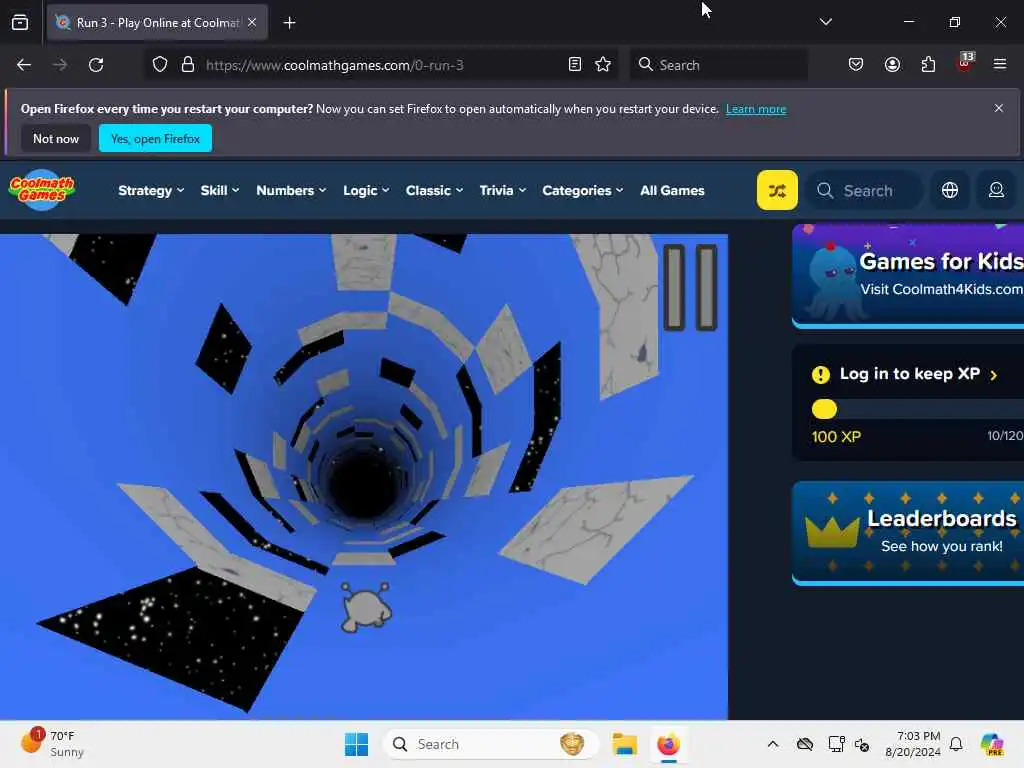Click the grey alien runner character
Viewport: 1024px width, 768px height.
(366, 607)
